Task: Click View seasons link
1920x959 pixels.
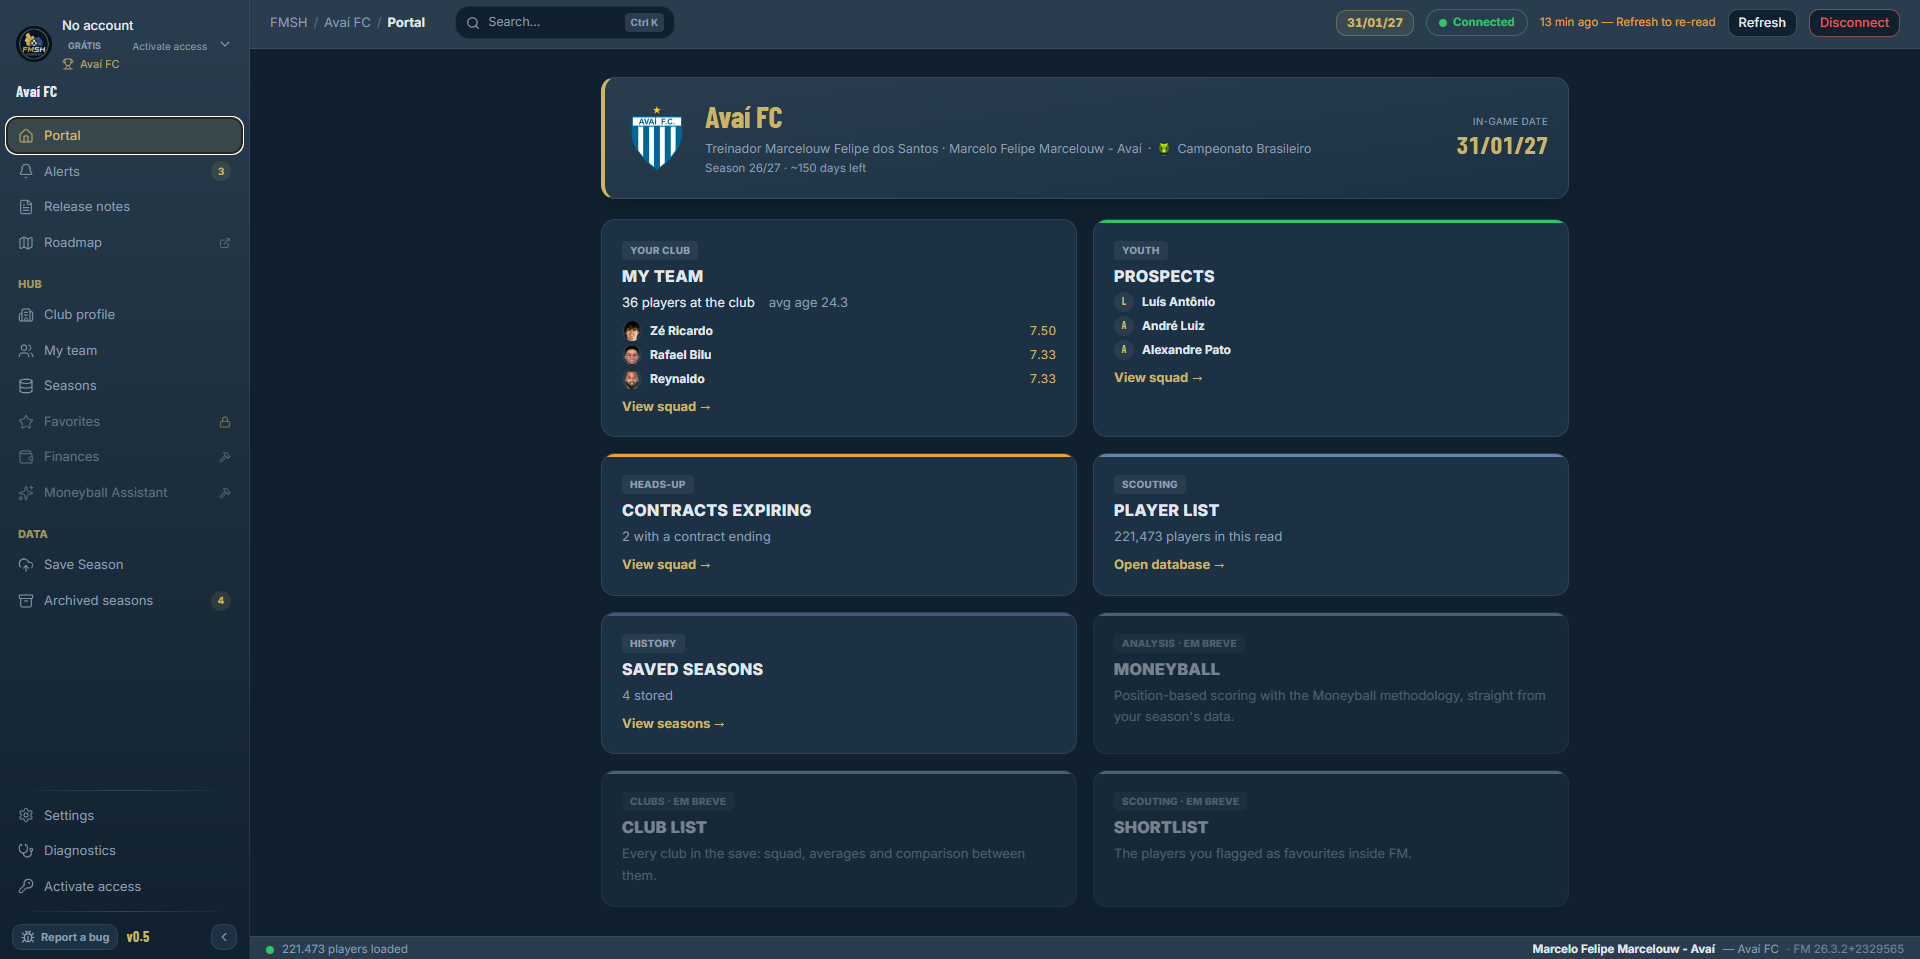Action: [x=673, y=724]
